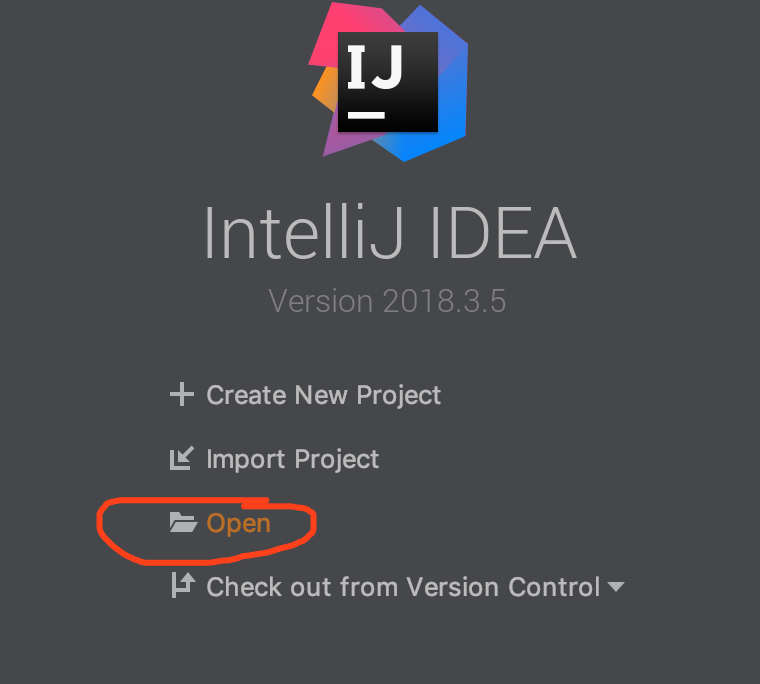Click the orange Open label
The height and width of the screenshot is (684, 760).
click(238, 524)
